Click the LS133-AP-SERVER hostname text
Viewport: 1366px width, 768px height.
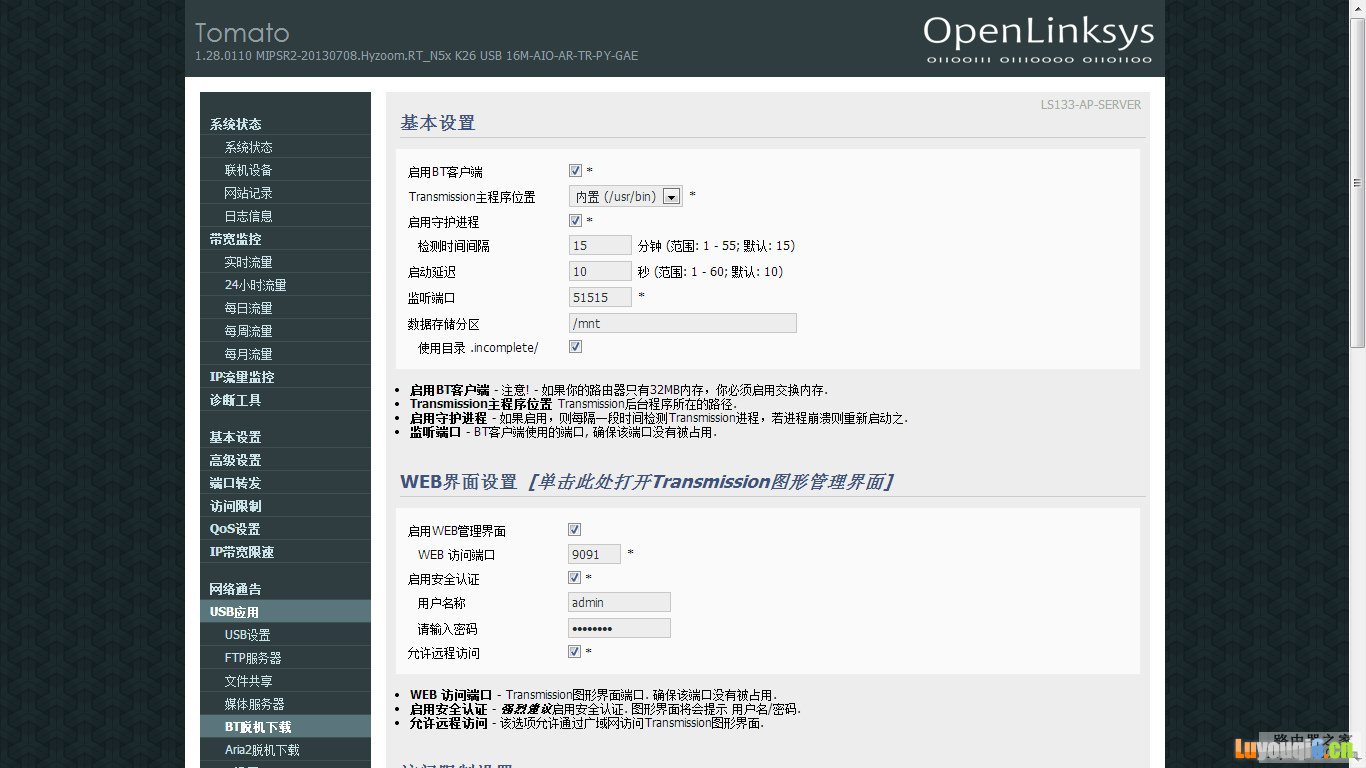(x=1090, y=105)
